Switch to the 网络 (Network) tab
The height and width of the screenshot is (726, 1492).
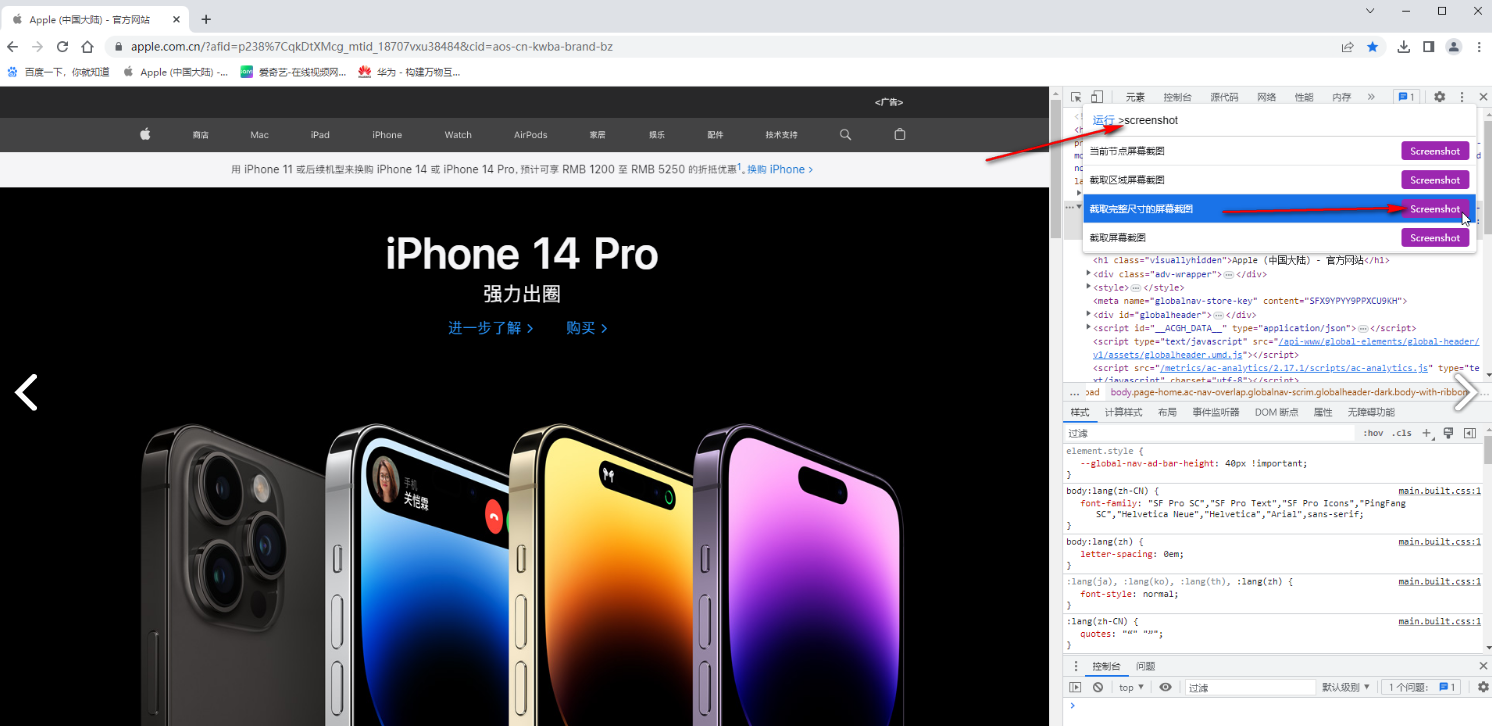pos(1266,97)
